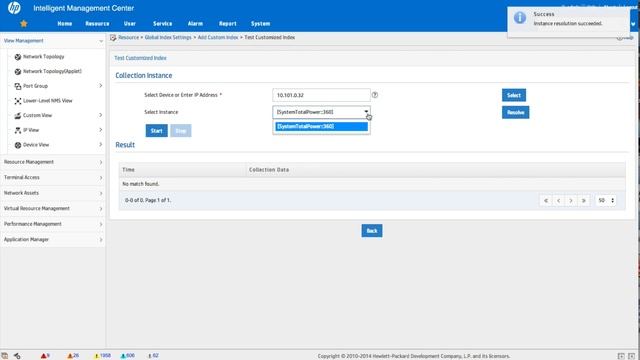Viewport: 640px width, 360px height.
Task: Follow the Global Index Settings breadcrumb link
Action: tap(168, 38)
